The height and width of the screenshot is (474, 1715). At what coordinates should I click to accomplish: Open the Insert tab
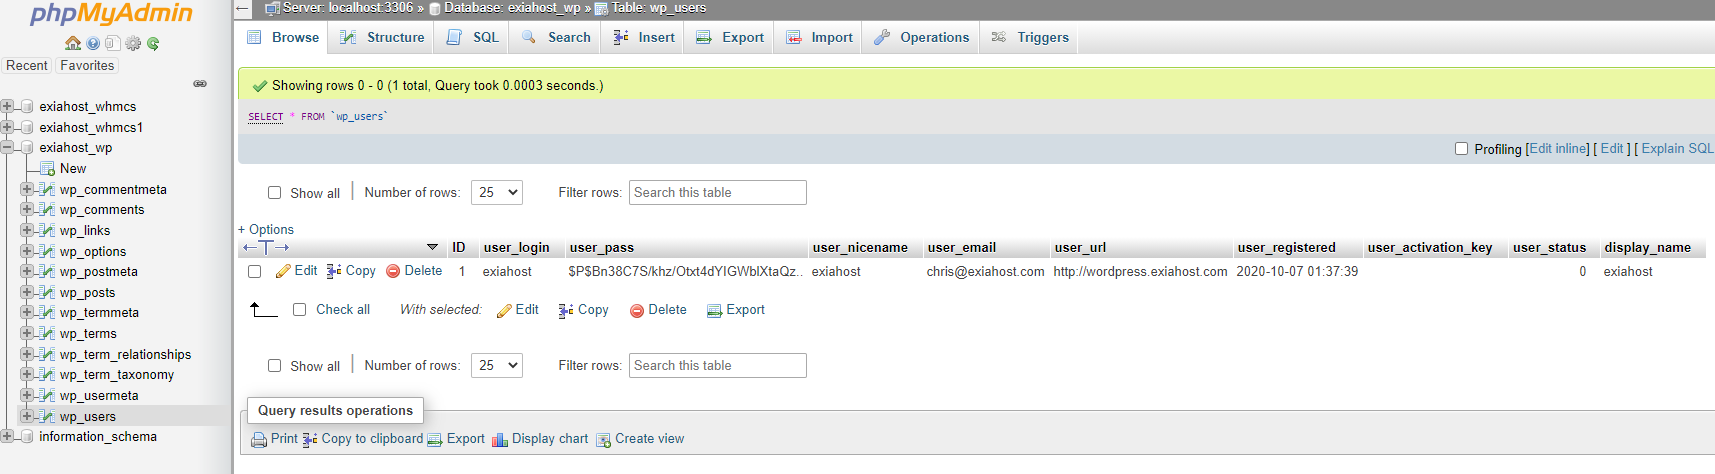coord(644,37)
